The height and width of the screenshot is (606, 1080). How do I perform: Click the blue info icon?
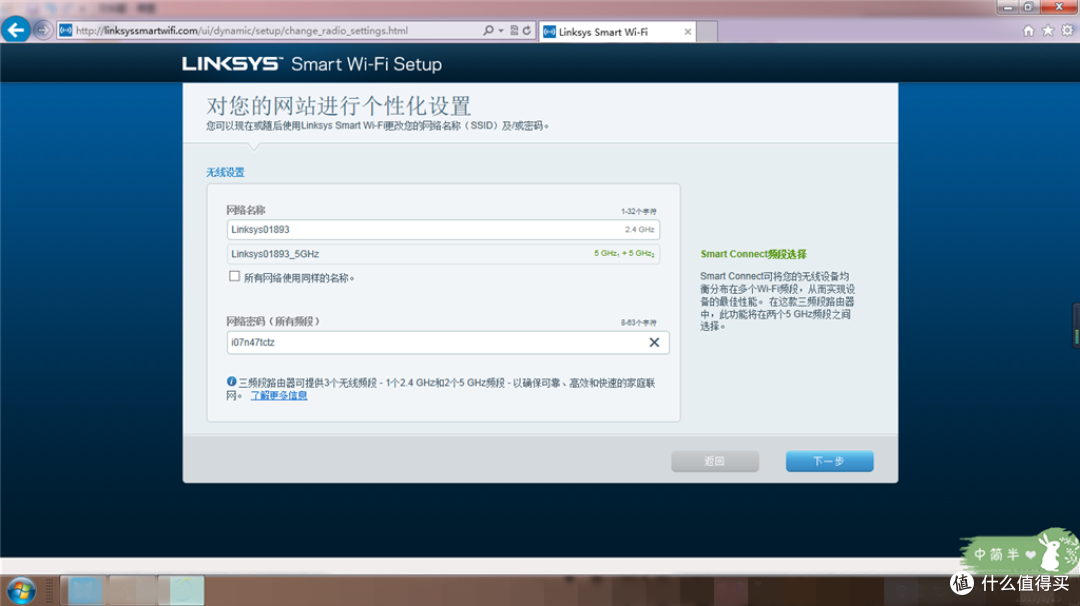[231, 382]
